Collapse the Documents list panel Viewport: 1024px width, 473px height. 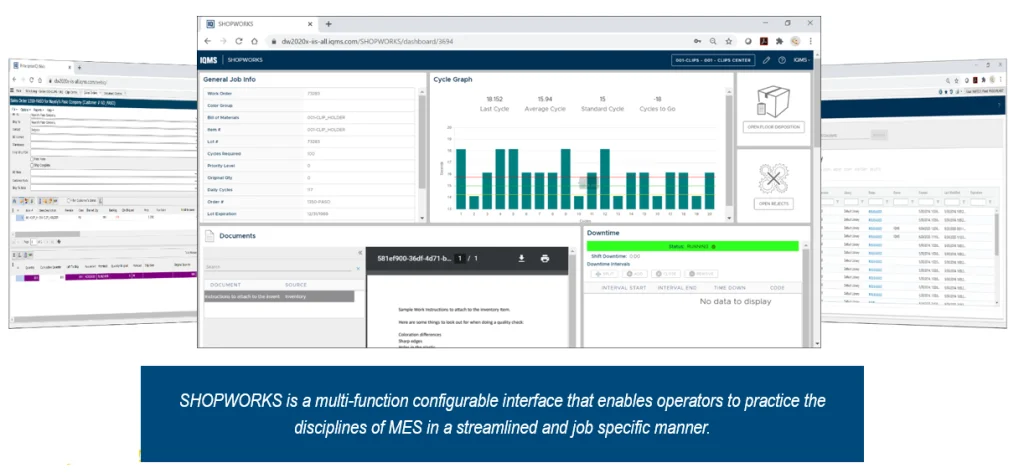tap(358, 253)
